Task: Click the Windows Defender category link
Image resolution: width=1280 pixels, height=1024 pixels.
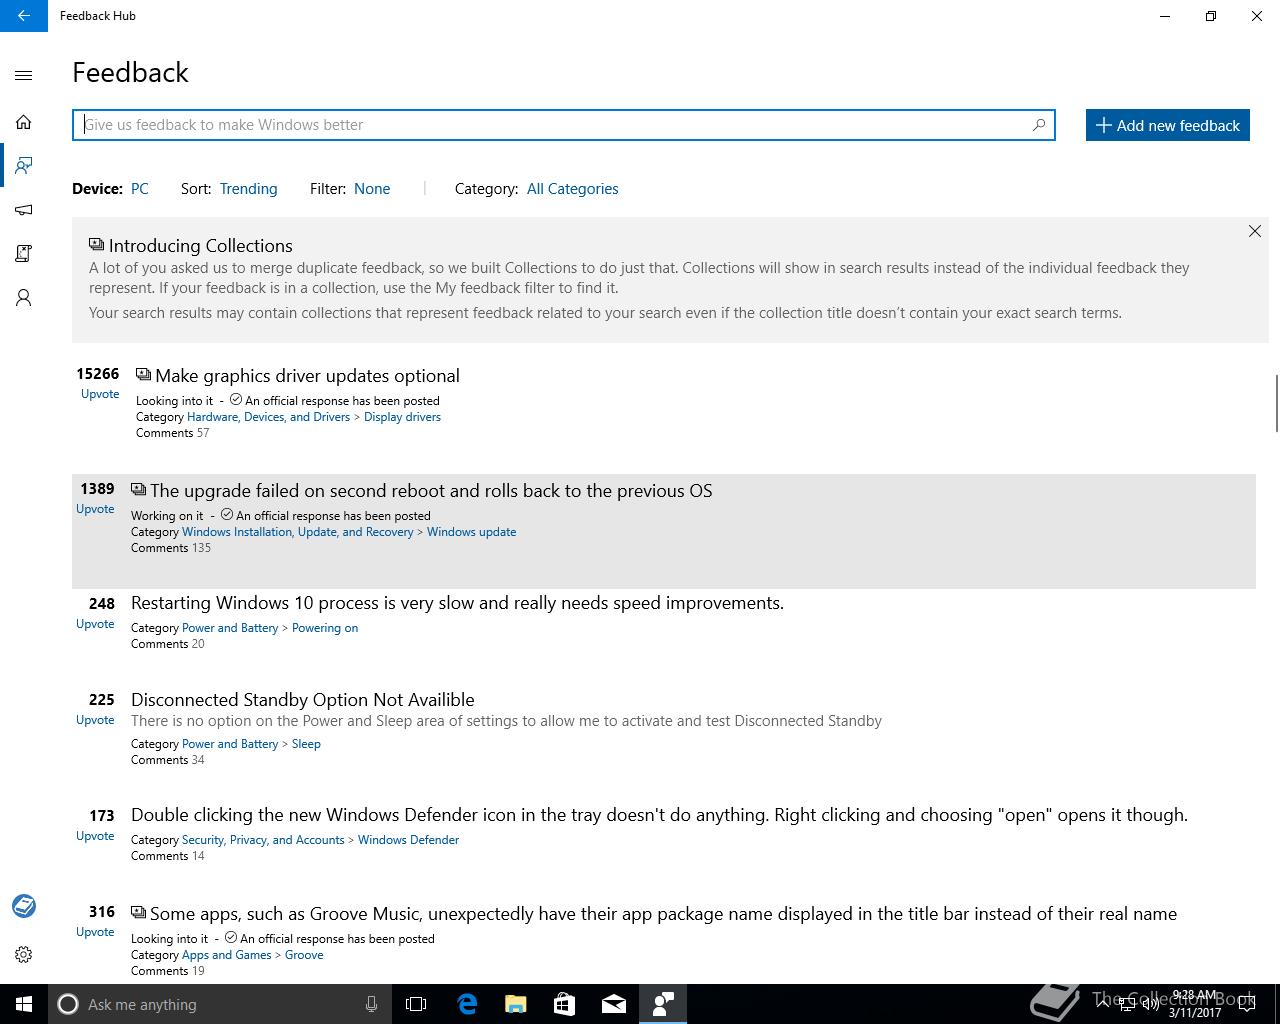Action: (408, 840)
